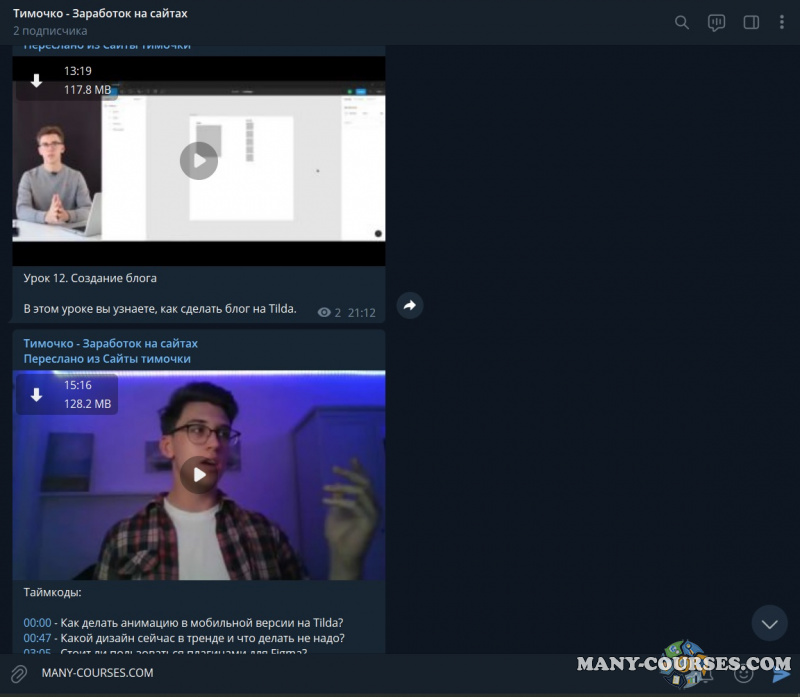Open channel info from header title
800x697 pixels.
(x=100, y=14)
